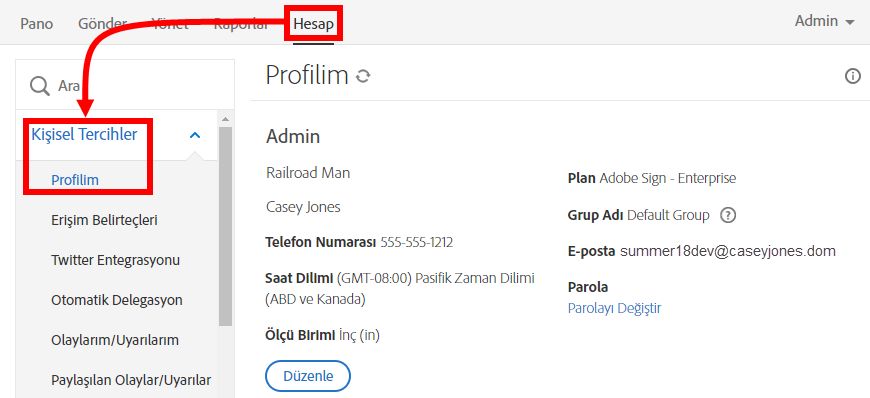
Task: Select Profilim in the sidebar
Action: (75, 180)
